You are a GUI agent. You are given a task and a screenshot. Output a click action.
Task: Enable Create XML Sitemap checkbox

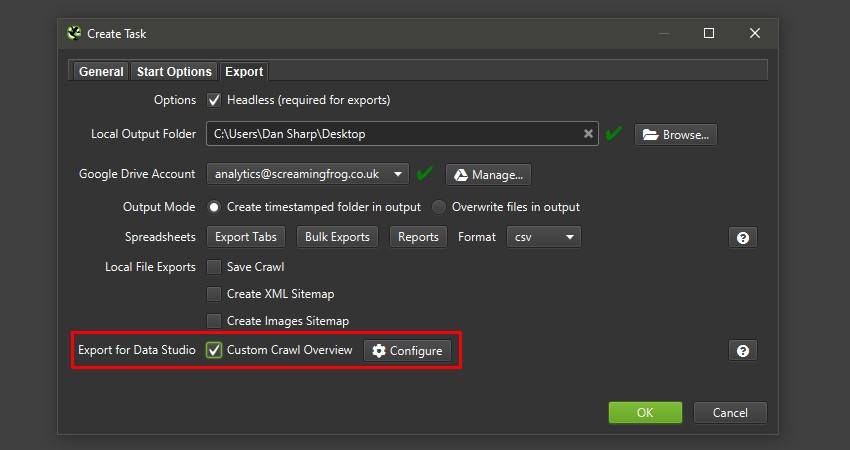pos(214,294)
